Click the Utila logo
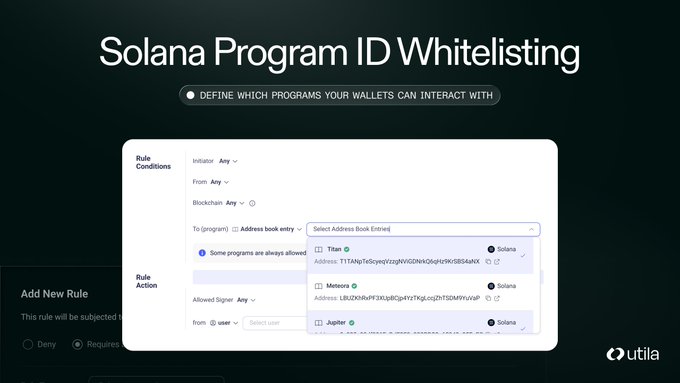 [633, 354]
